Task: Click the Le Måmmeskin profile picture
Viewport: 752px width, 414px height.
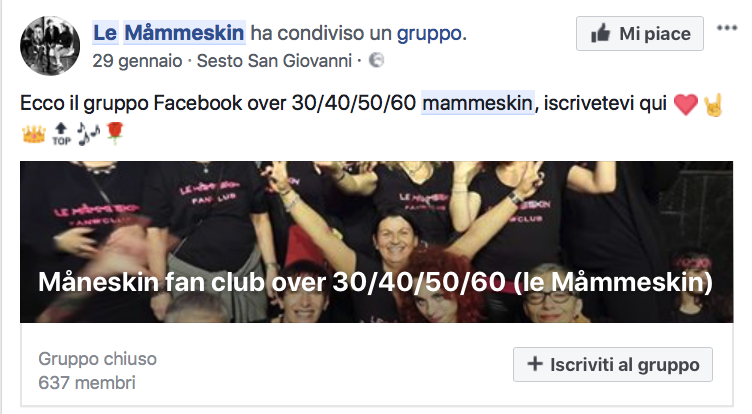Action: pyautogui.click(x=50, y=46)
